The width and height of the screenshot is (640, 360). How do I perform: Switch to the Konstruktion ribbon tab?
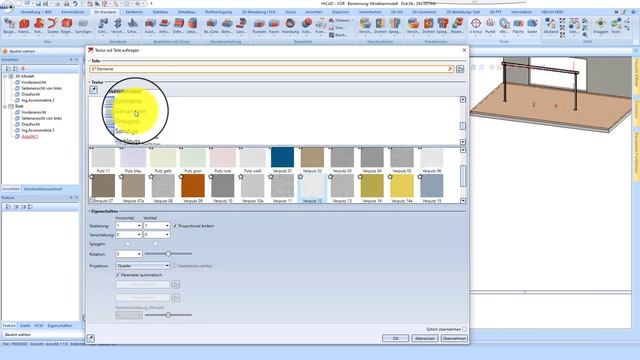(x=73, y=12)
